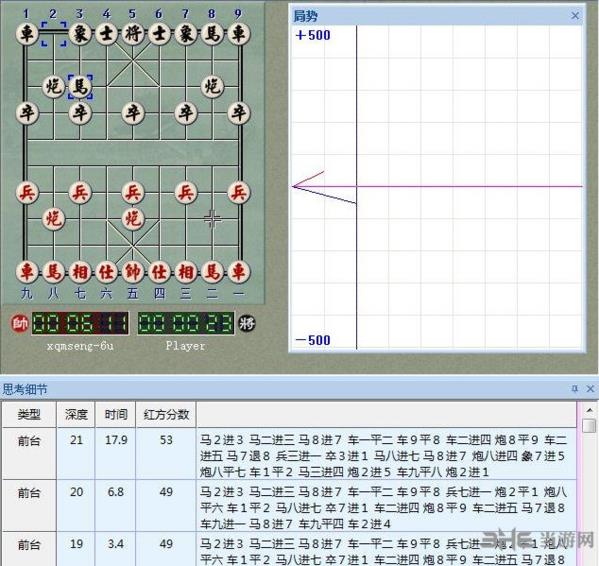
Task: Close the 局势 panel
Action: point(575,16)
